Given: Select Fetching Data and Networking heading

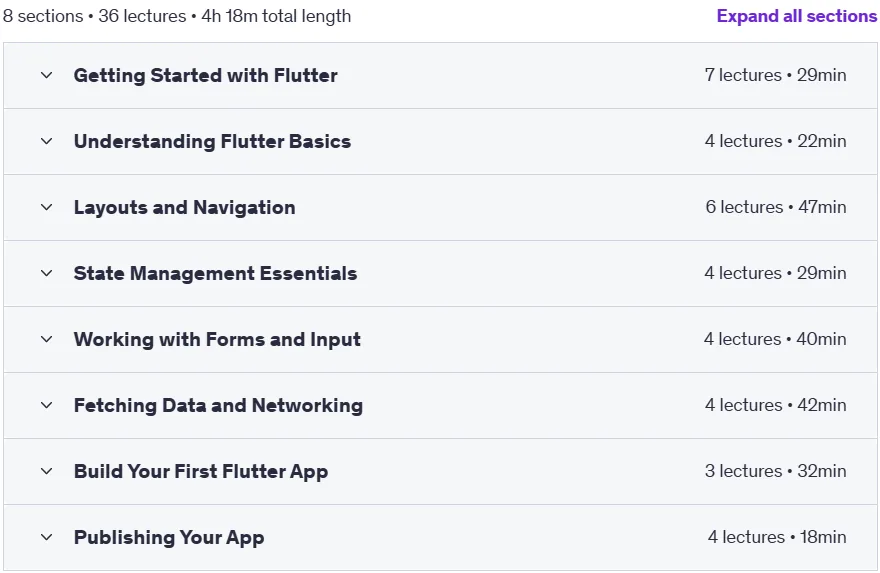Looking at the screenshot, I should pyautogui.click(x=218, y=405).
